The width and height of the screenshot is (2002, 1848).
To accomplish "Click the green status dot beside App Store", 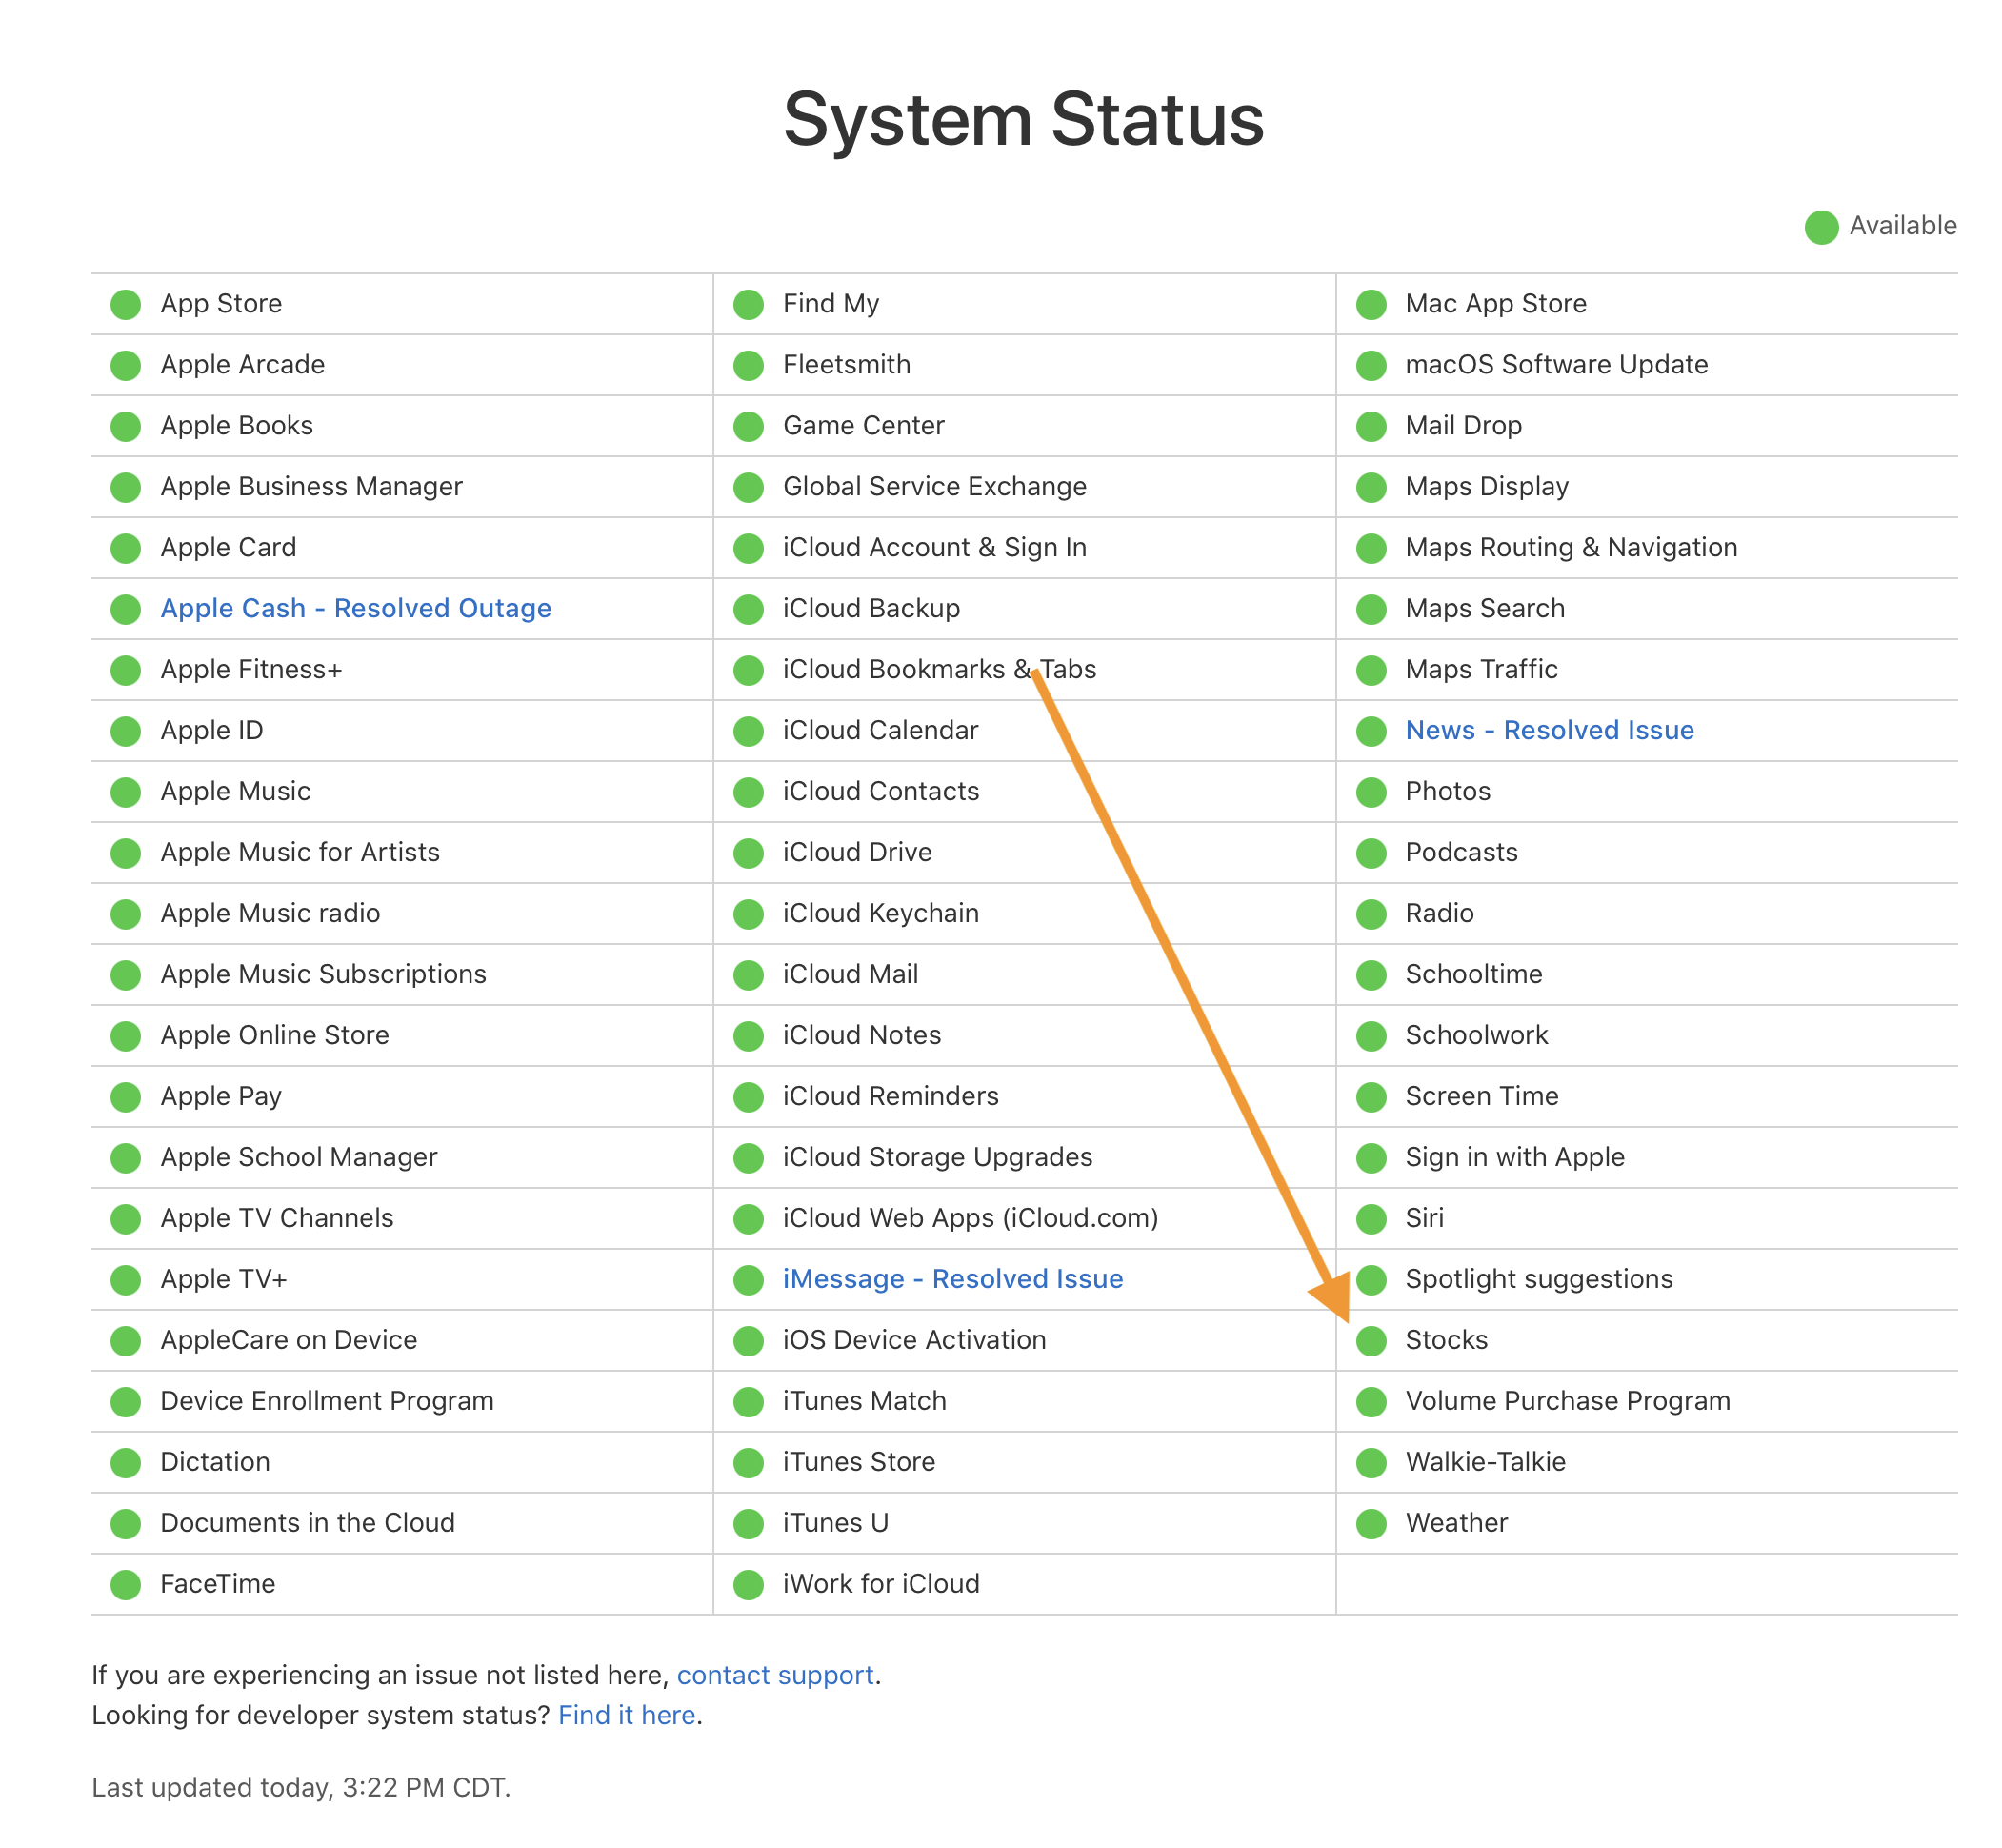I will click(x=126, y=304).
